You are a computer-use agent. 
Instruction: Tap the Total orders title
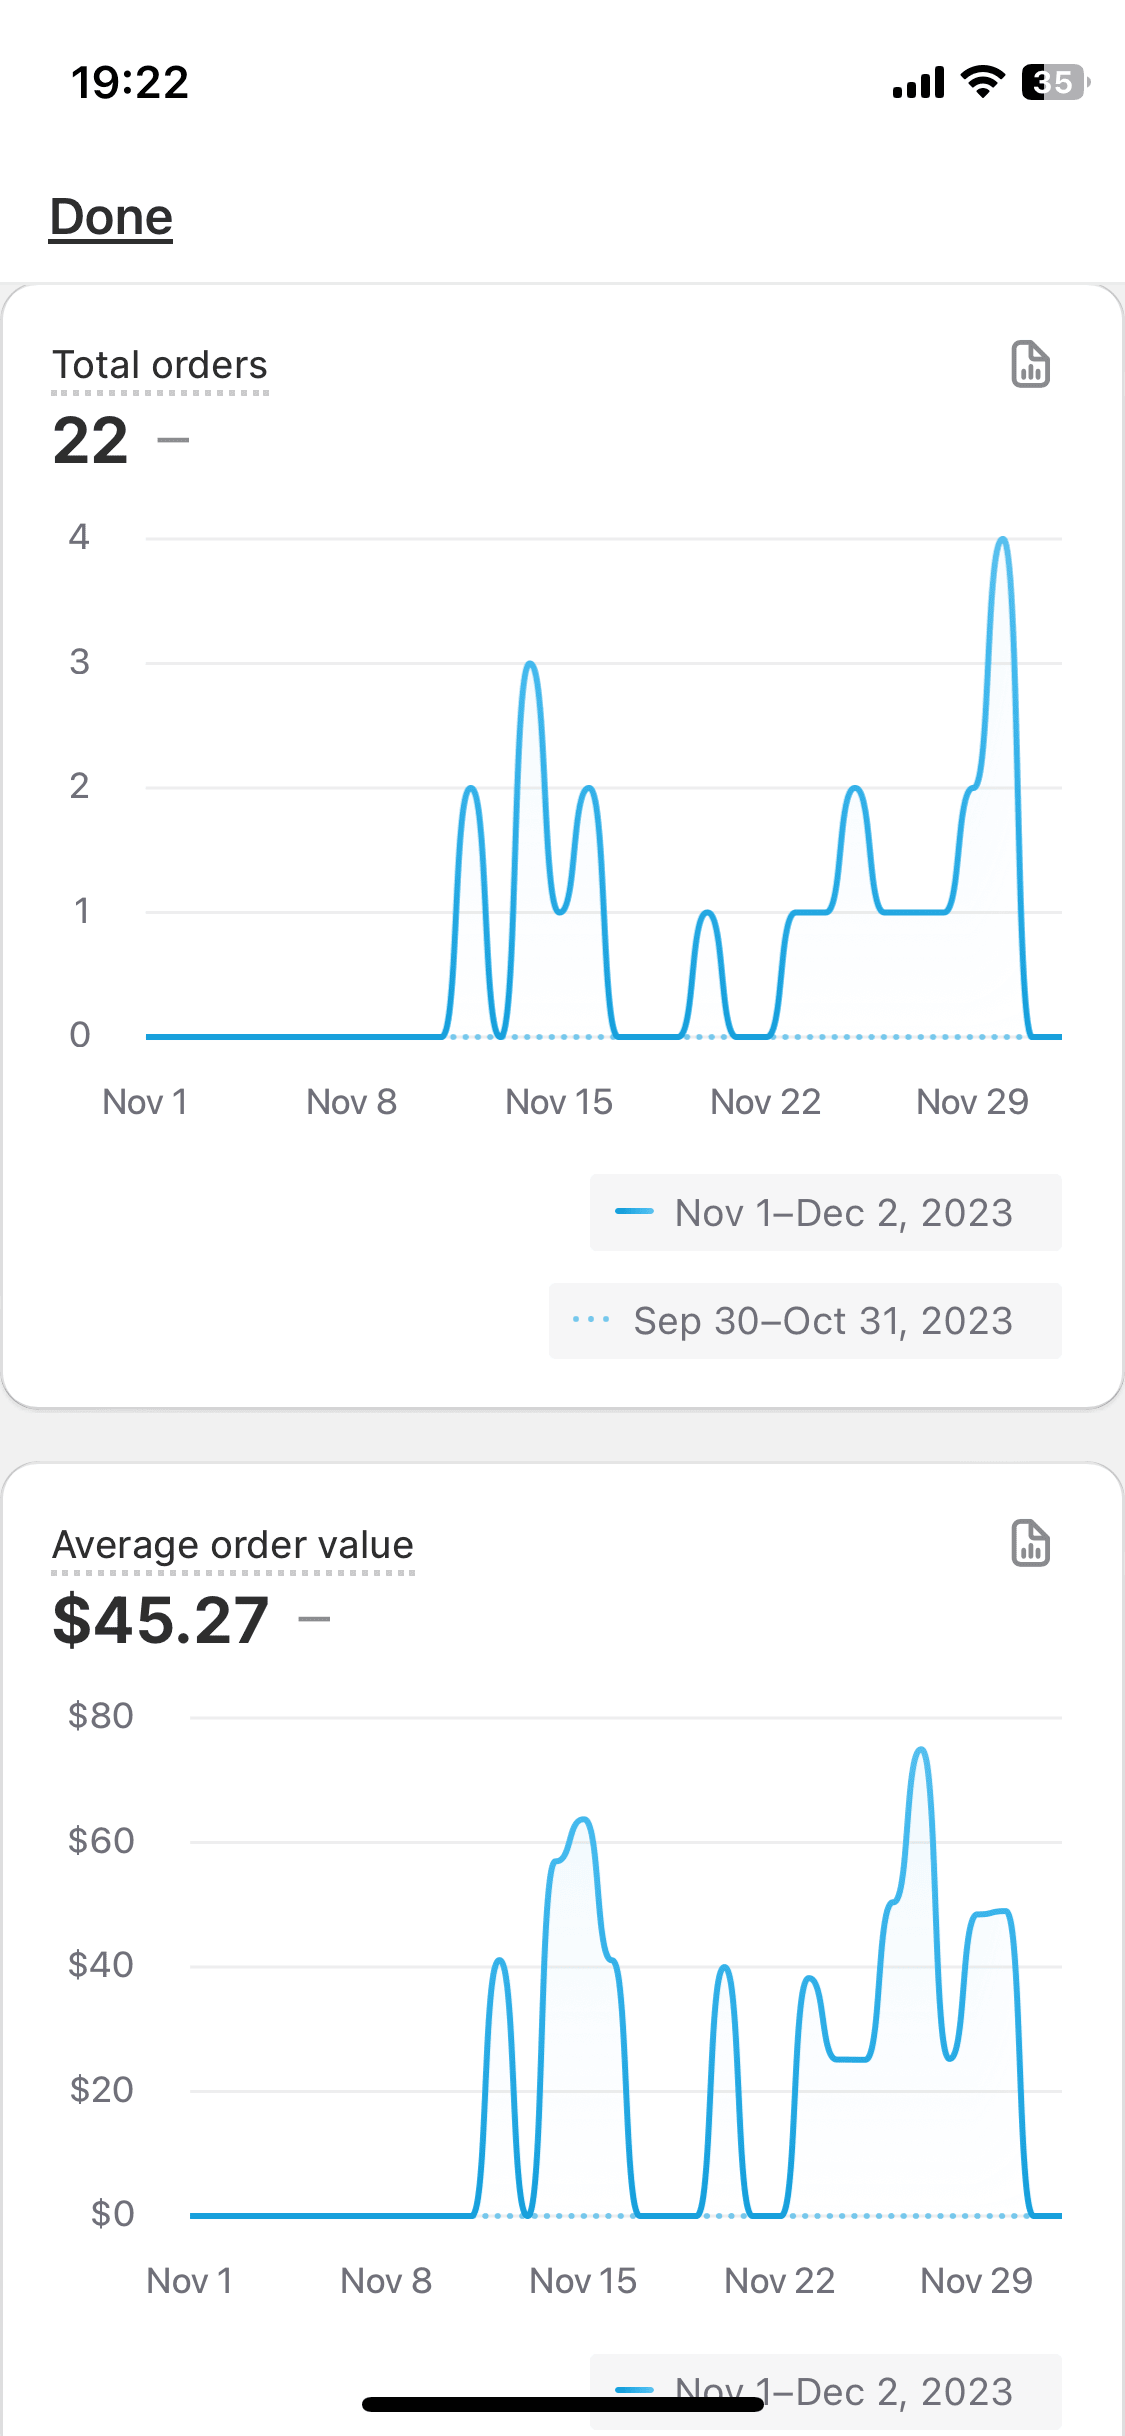click(160, 365)
